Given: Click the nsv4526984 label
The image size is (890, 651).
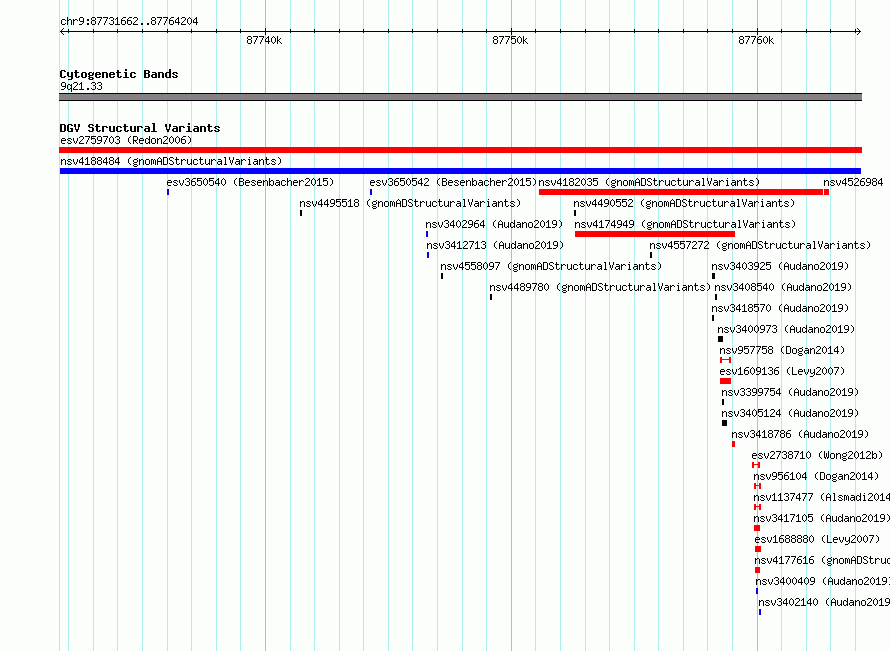Looking at the screenshot, I should pos(853,182).
